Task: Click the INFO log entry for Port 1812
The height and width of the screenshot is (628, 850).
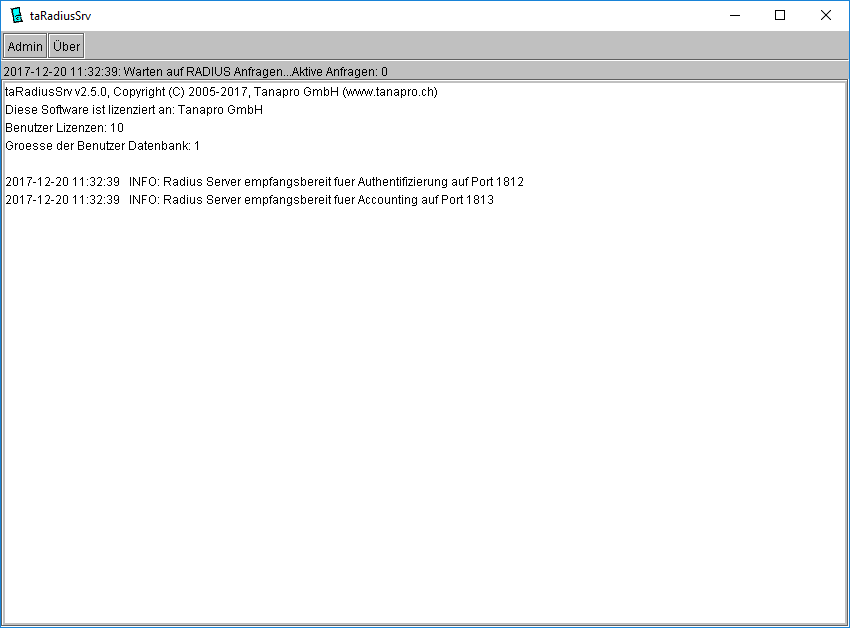Action: click(x=265, y=182)
